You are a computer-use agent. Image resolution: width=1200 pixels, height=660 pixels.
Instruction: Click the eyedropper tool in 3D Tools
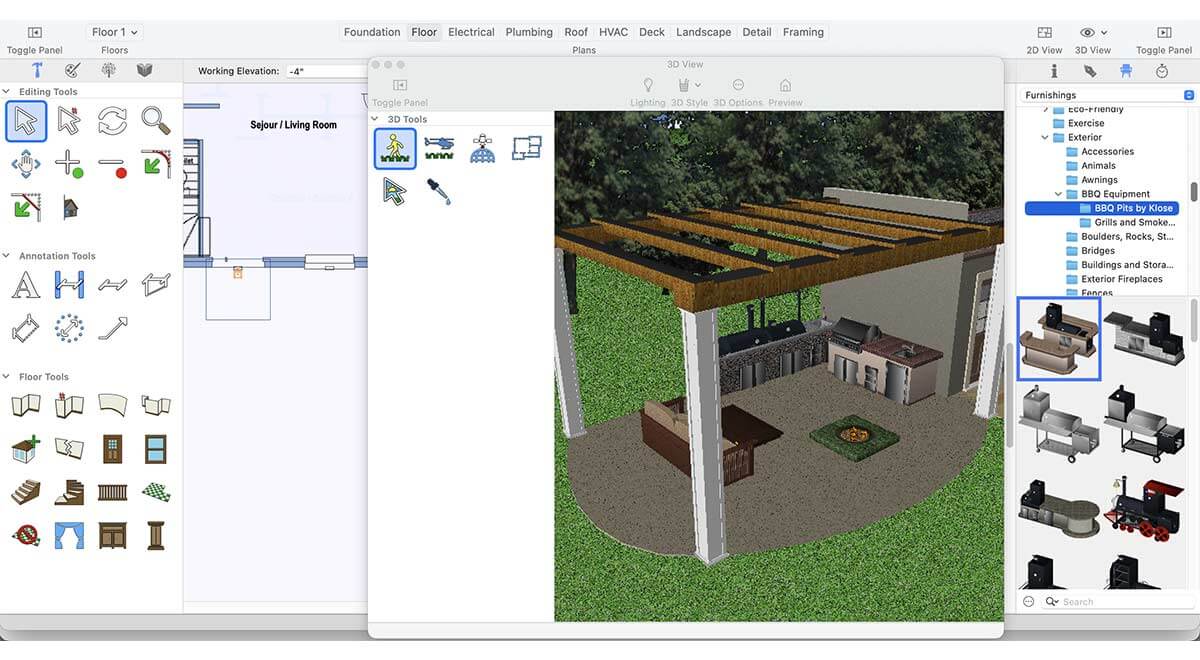438,191
